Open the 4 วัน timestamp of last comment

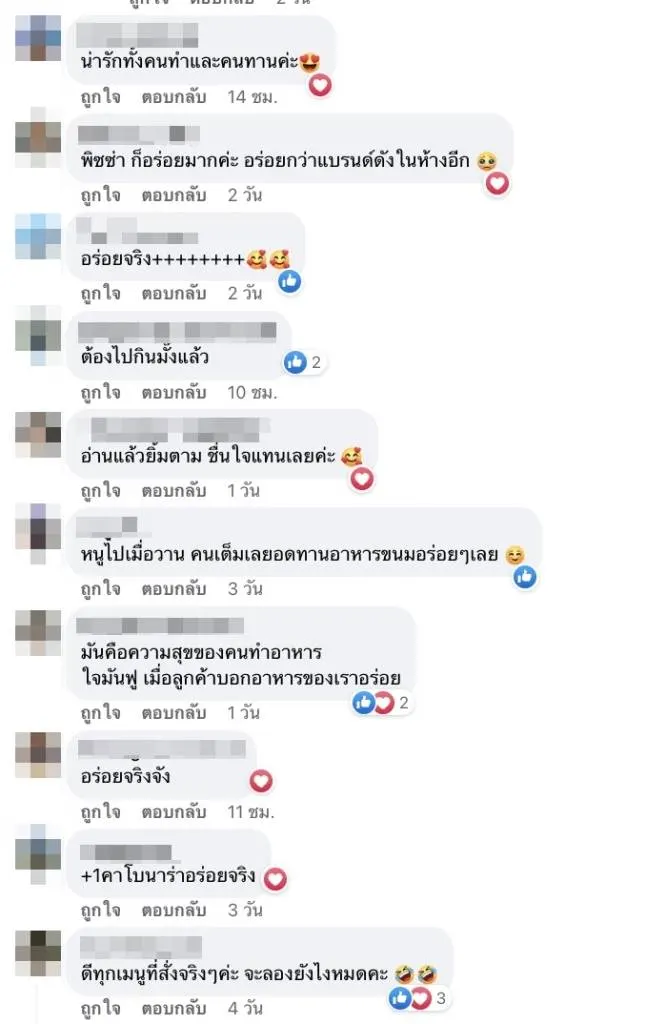[245, 1008]
